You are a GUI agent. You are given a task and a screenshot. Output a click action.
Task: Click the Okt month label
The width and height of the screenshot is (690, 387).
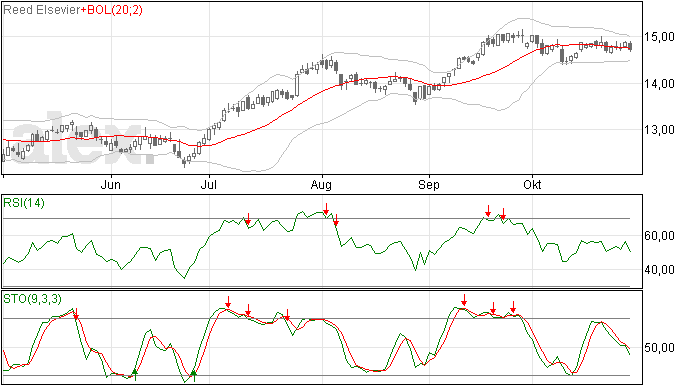click(532, 184)
